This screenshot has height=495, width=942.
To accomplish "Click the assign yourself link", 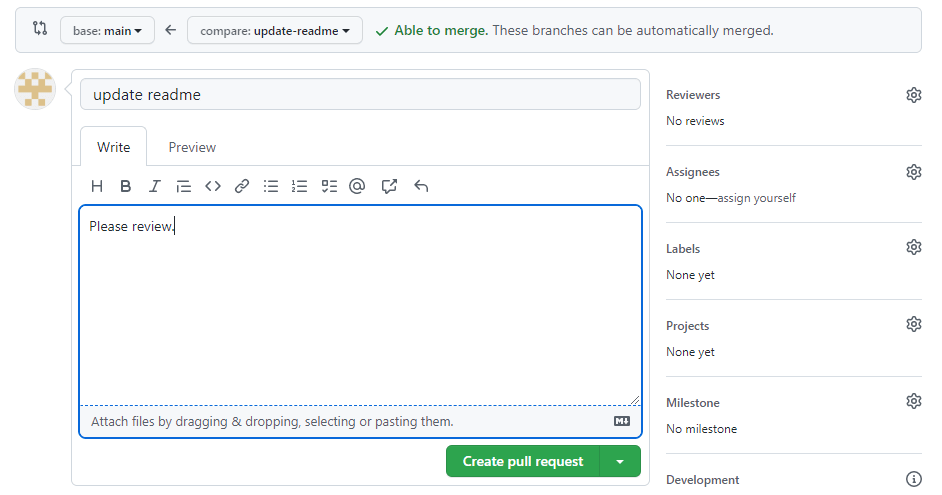I will (756, 198).
